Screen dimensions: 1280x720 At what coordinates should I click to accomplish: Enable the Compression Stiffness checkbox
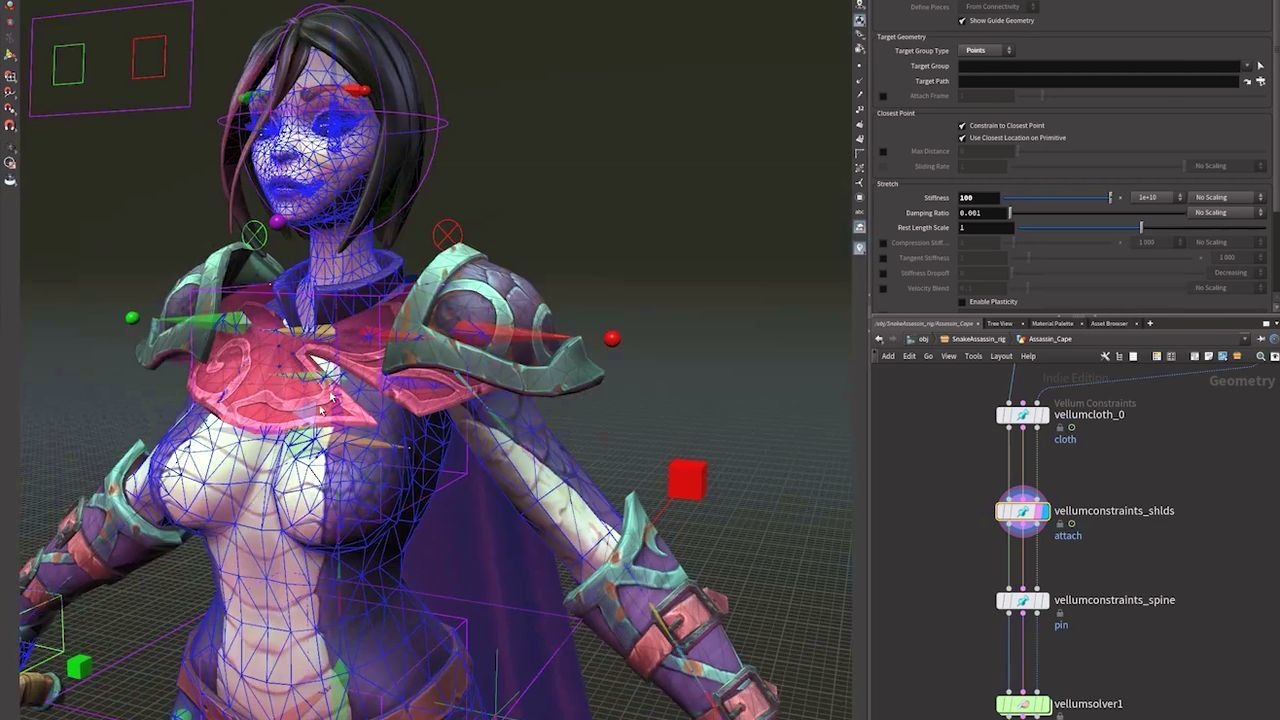pyautogui.click(x=883, y=243)
